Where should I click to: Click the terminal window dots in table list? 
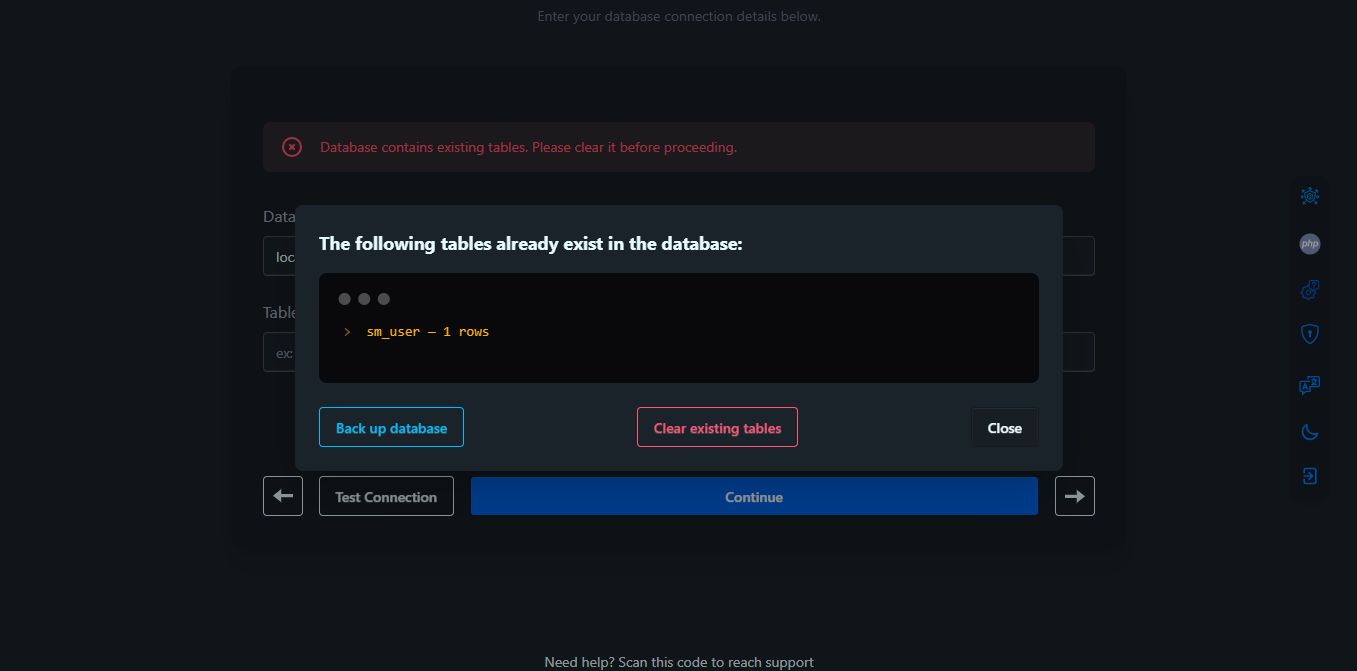364,299
